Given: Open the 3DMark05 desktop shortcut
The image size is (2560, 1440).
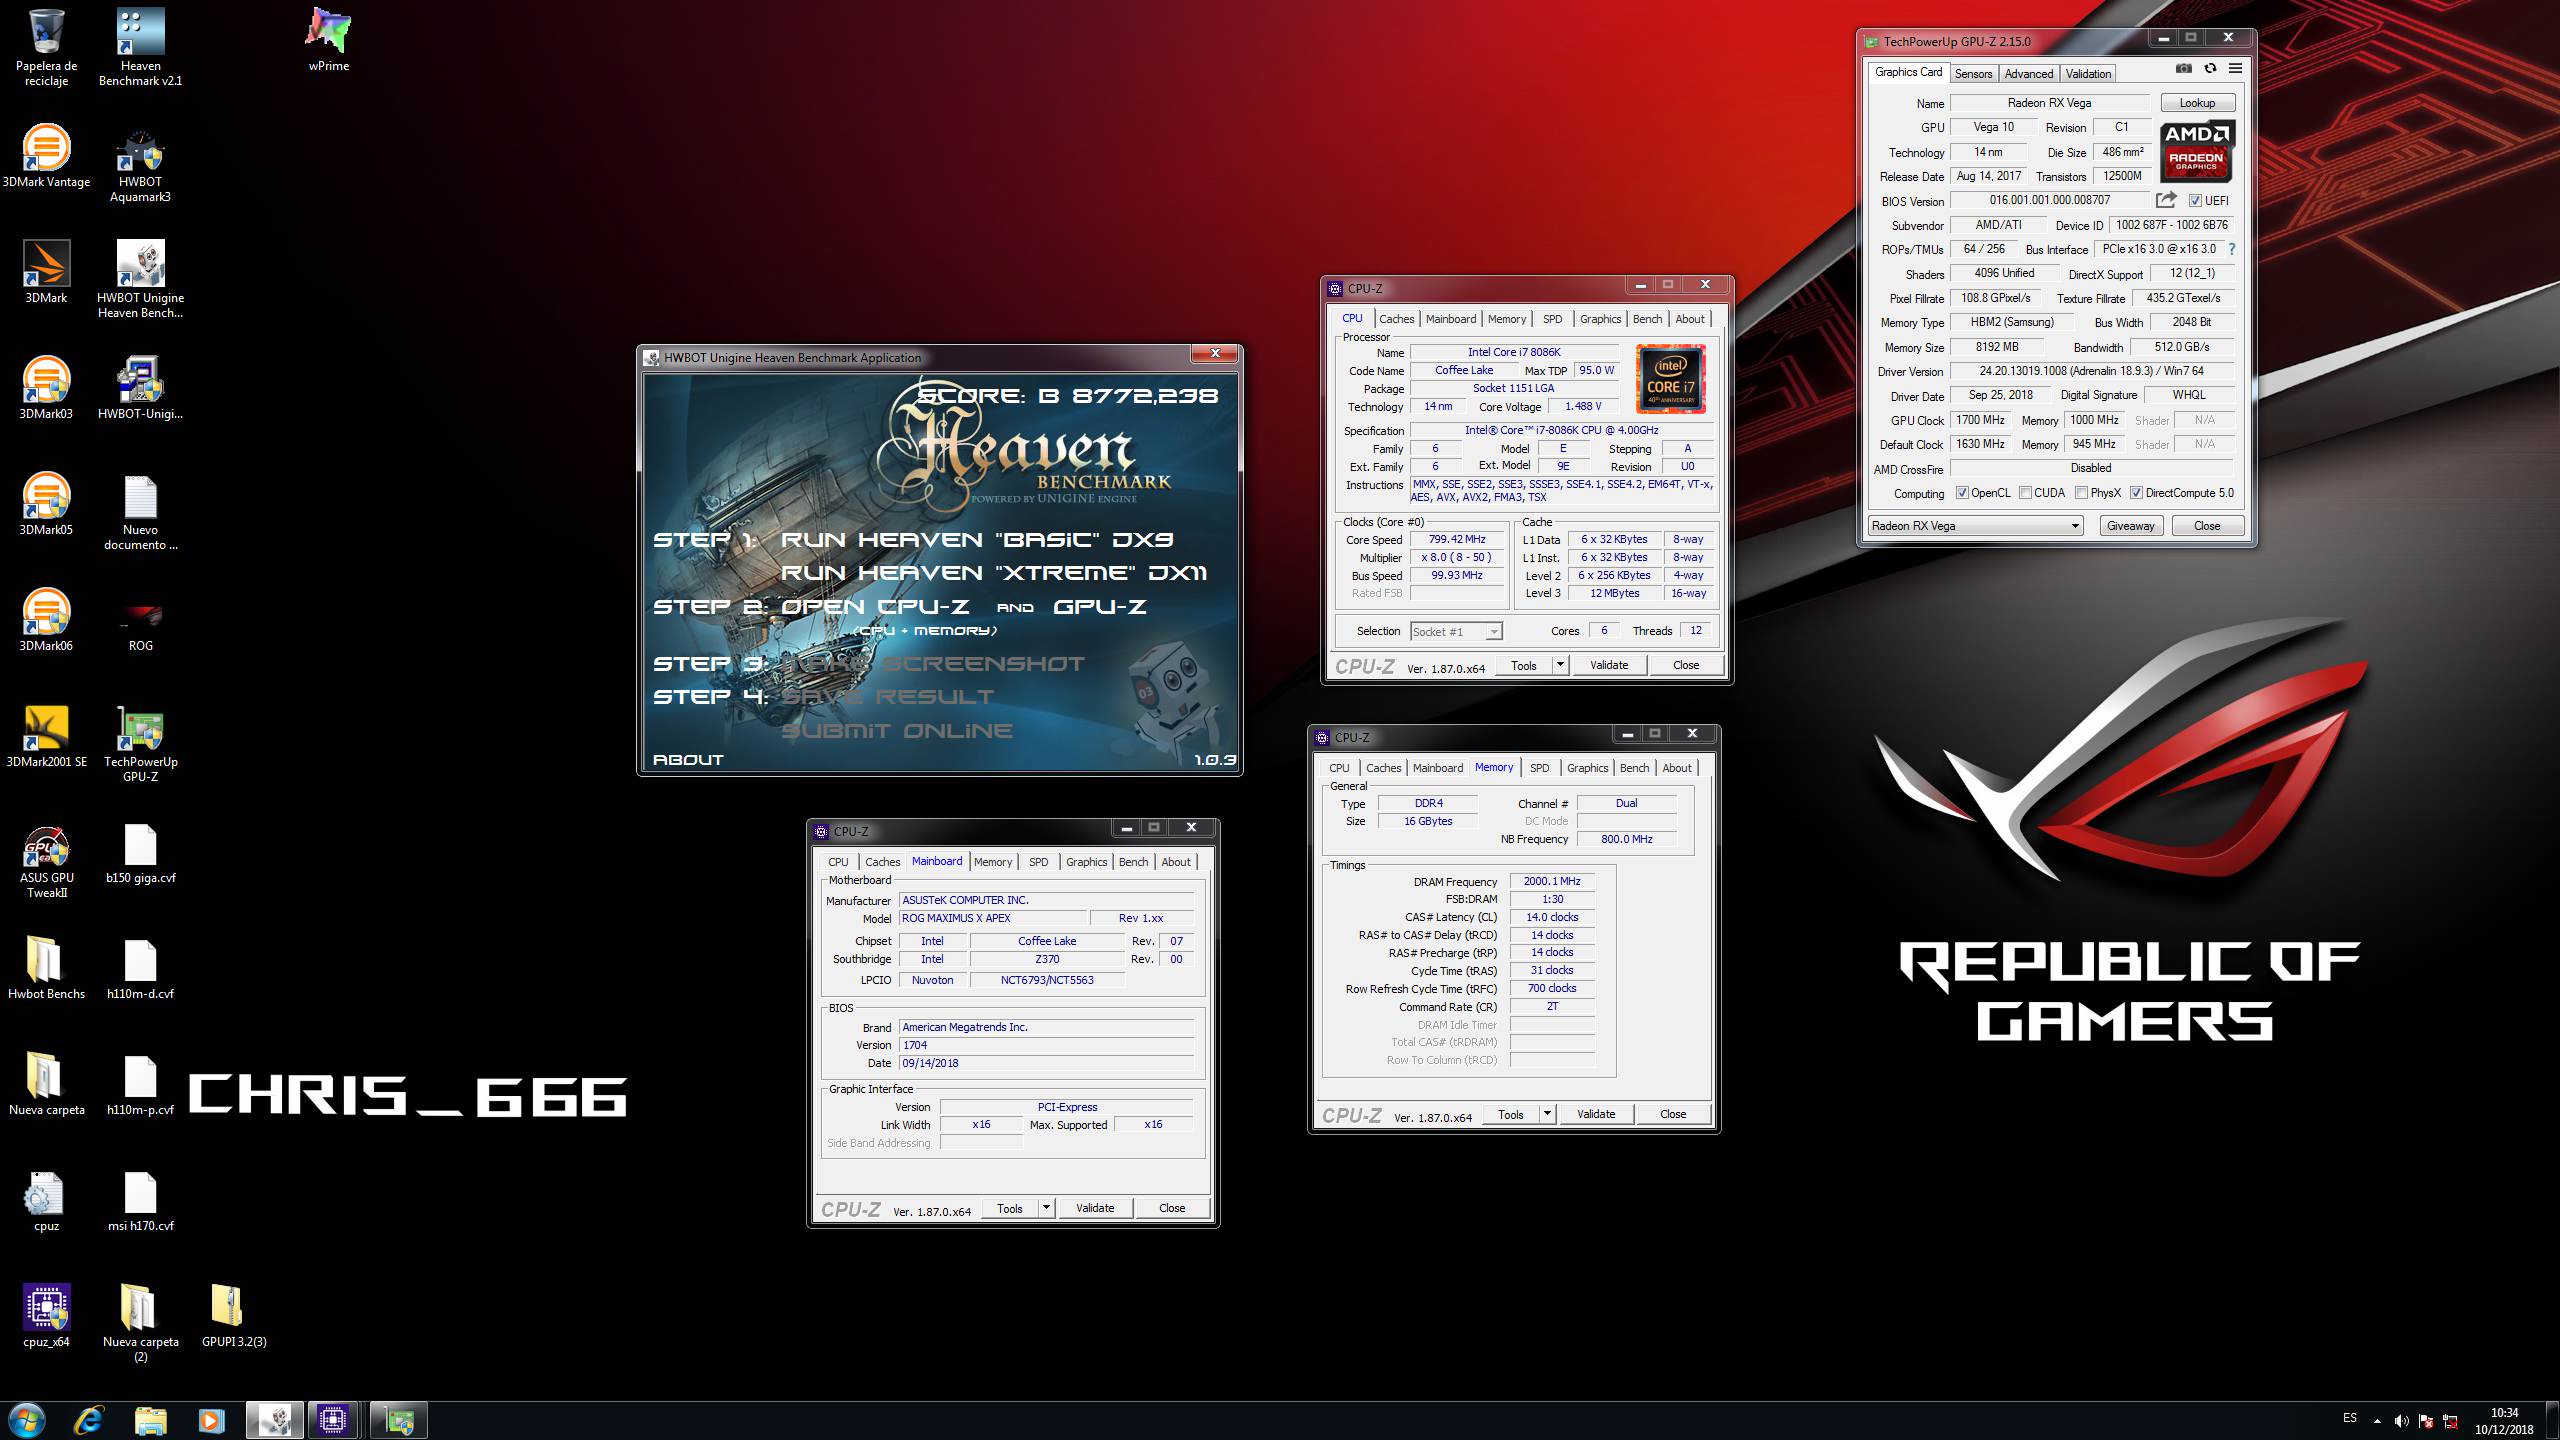Looking at the screenshot, I should [x=46, y=503].
